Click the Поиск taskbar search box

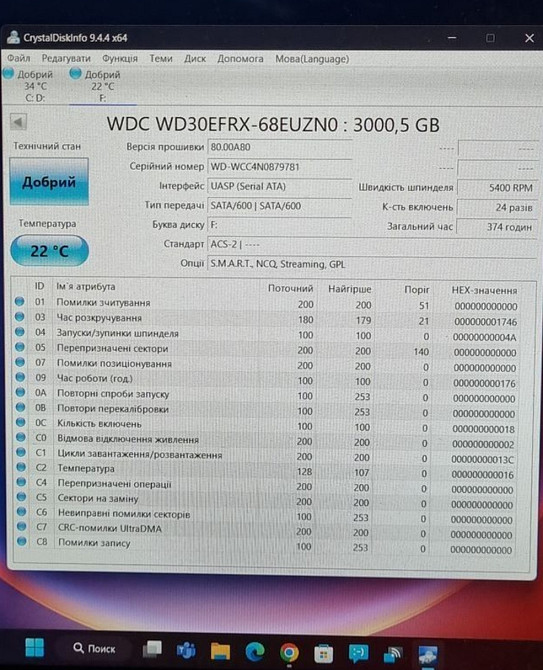(x=95, y=649)
